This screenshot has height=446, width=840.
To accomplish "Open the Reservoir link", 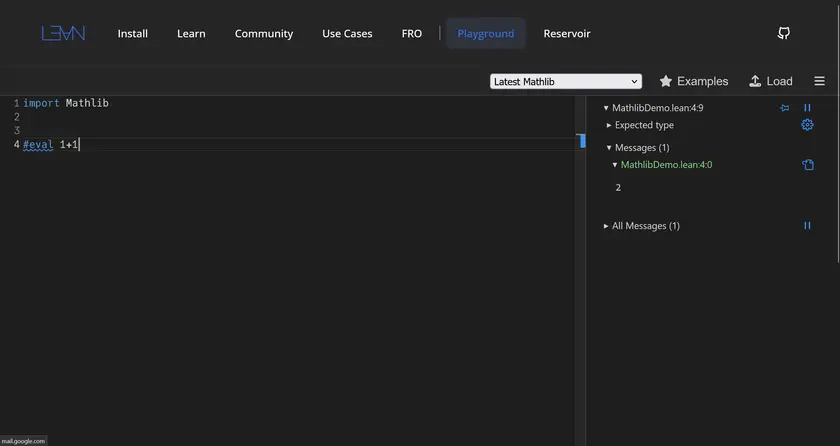I will pyautogui.click(x=567, y=34).
